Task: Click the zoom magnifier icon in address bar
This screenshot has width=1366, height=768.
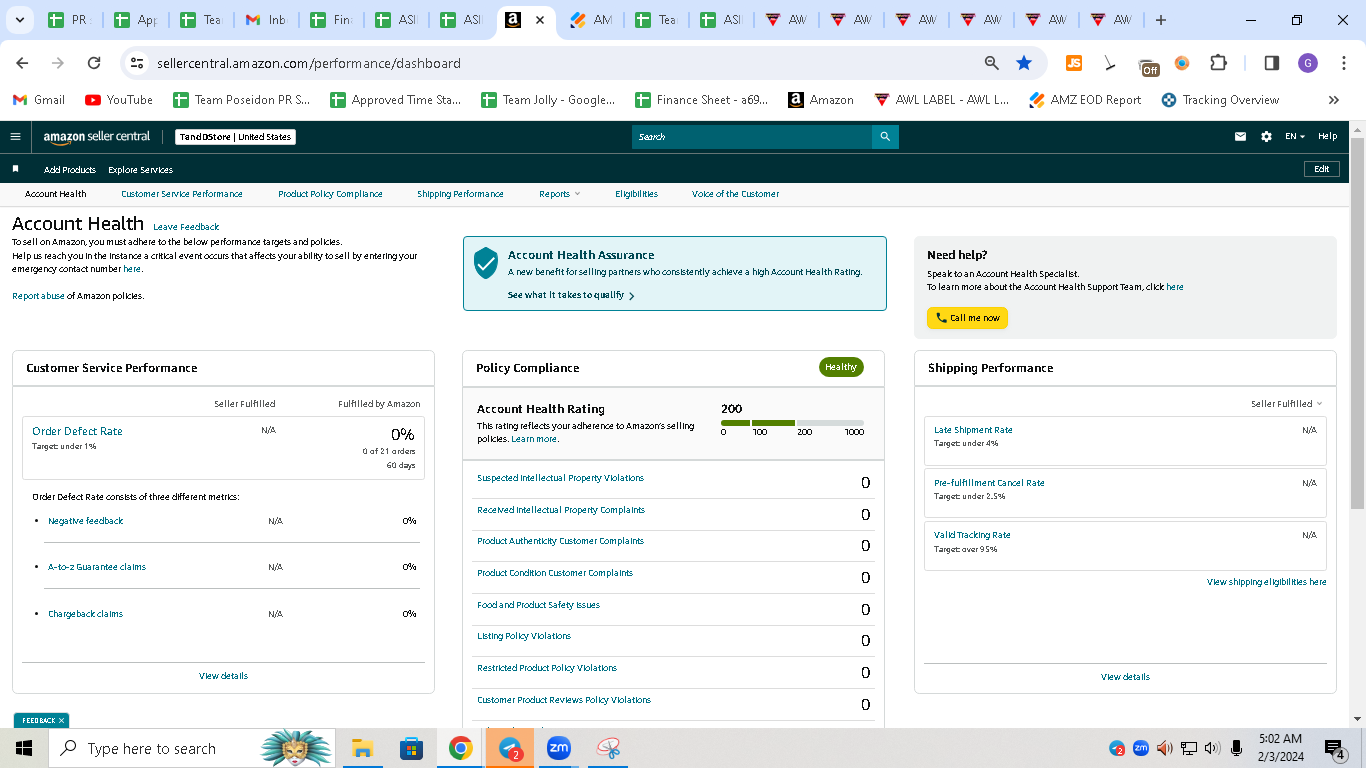Action: 992,63
